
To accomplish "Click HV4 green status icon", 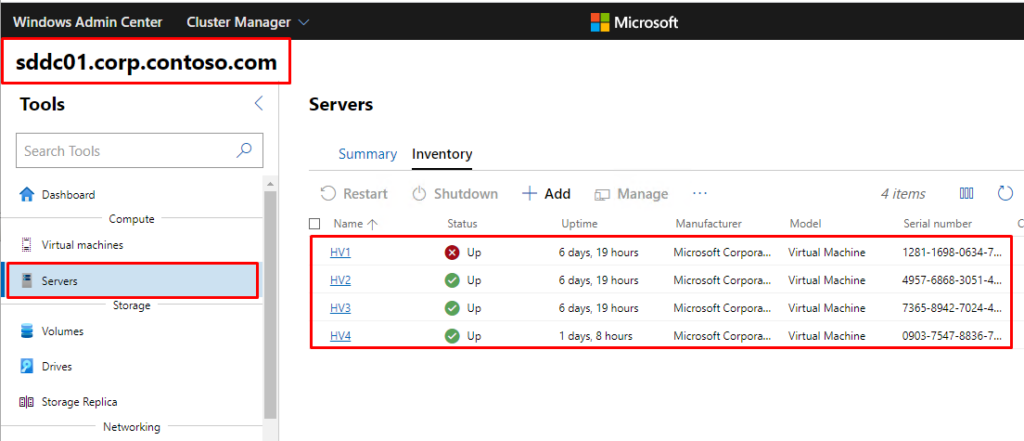I will click(452, 336).
